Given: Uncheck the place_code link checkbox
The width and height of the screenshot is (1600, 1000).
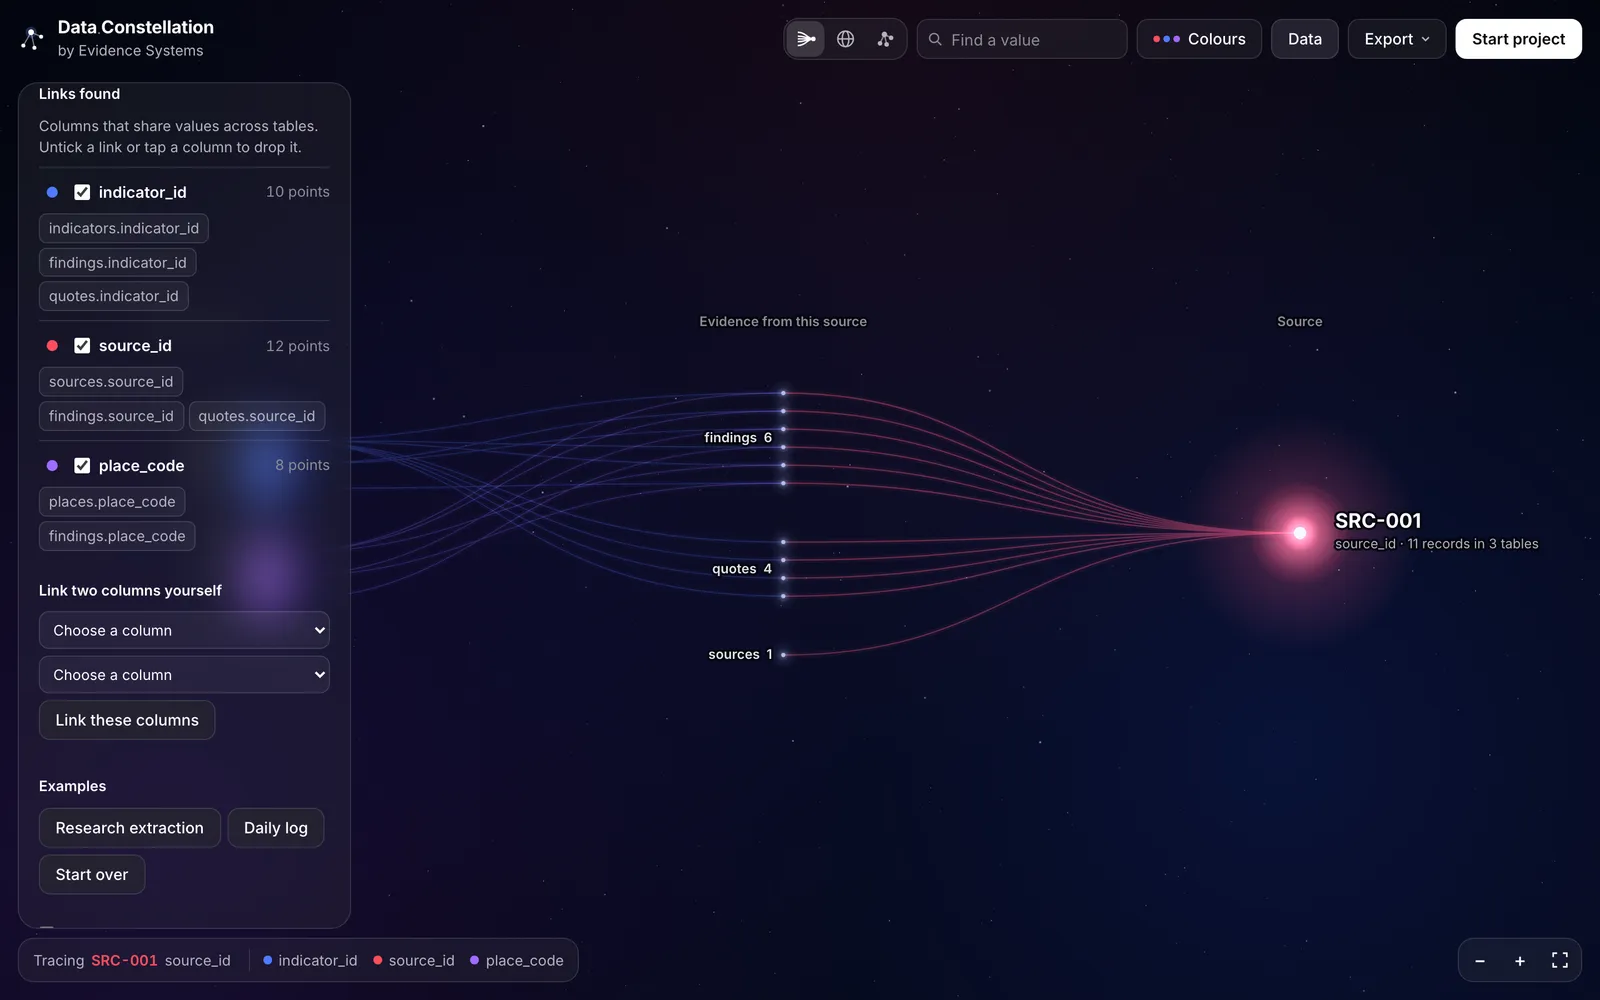Looking at the screenshot, I should tap(82, 466).
